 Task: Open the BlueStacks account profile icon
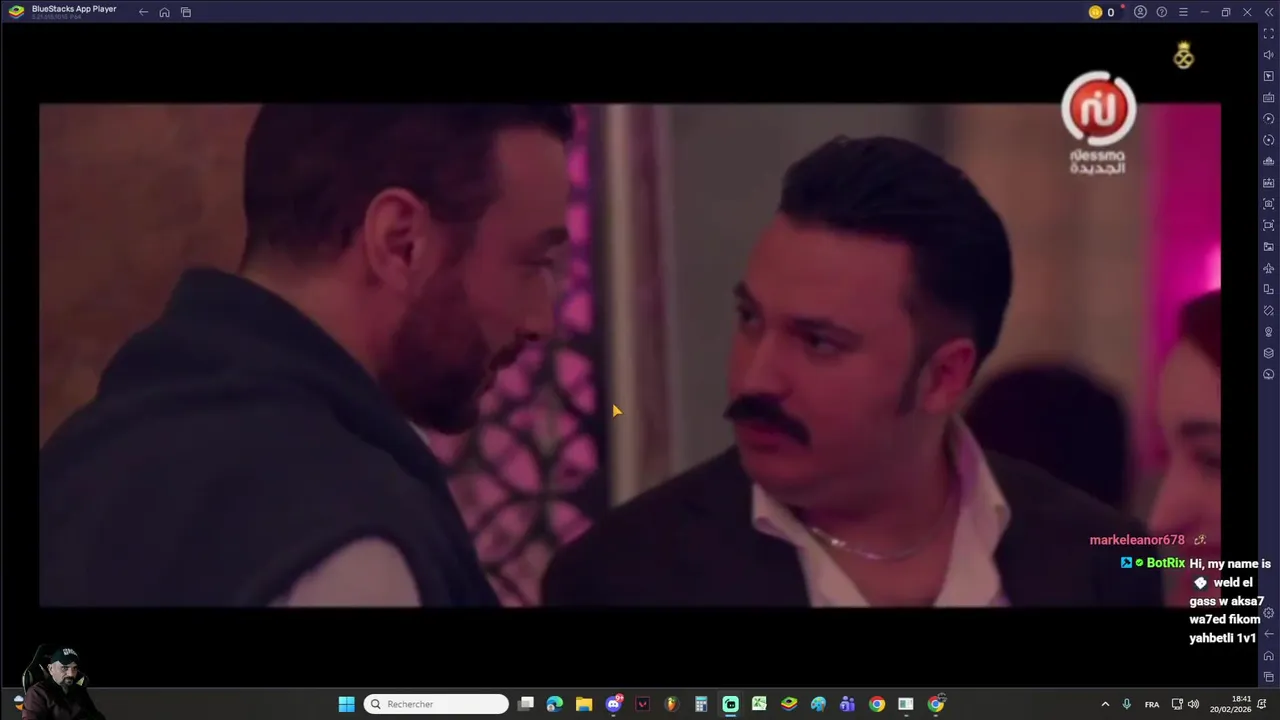(1140, 12)
